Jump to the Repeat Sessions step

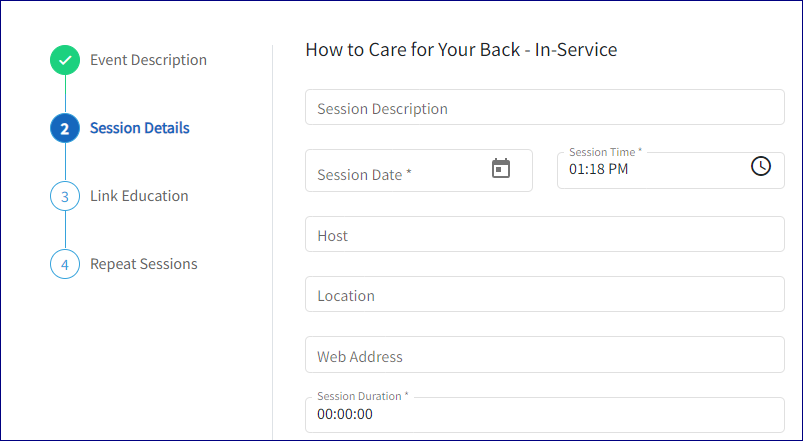tap(143, 264)
